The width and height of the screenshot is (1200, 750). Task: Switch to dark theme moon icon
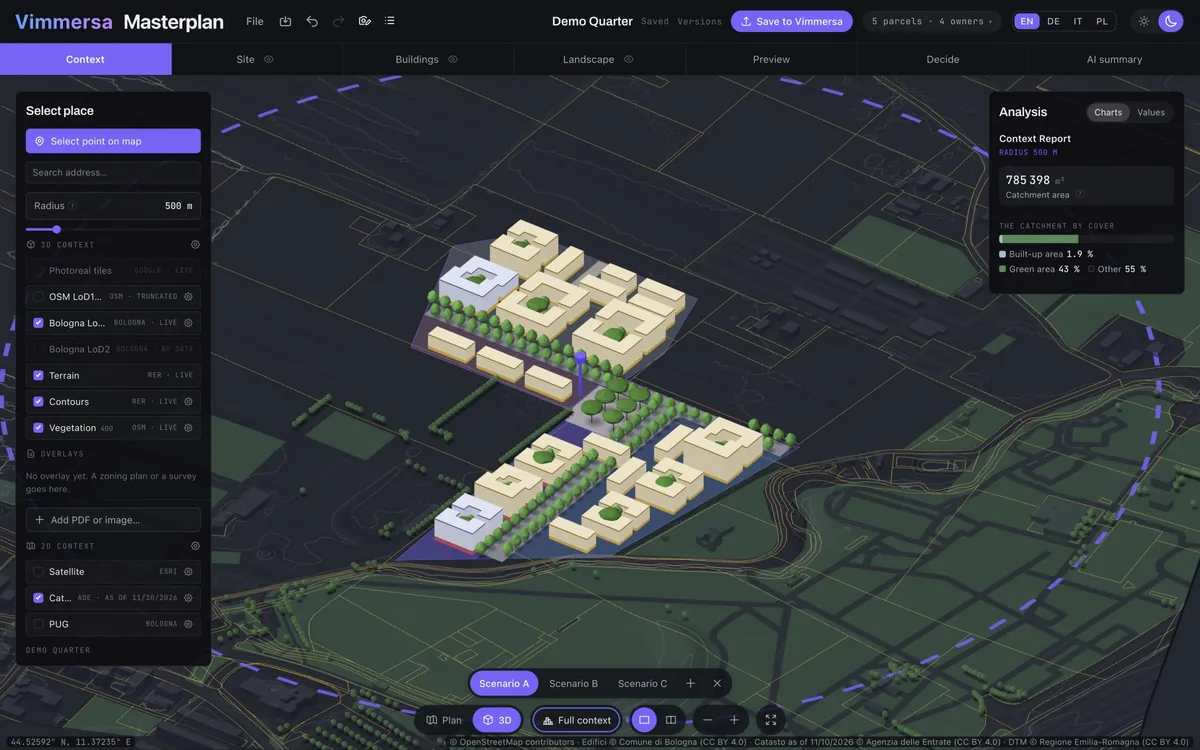1170,21
